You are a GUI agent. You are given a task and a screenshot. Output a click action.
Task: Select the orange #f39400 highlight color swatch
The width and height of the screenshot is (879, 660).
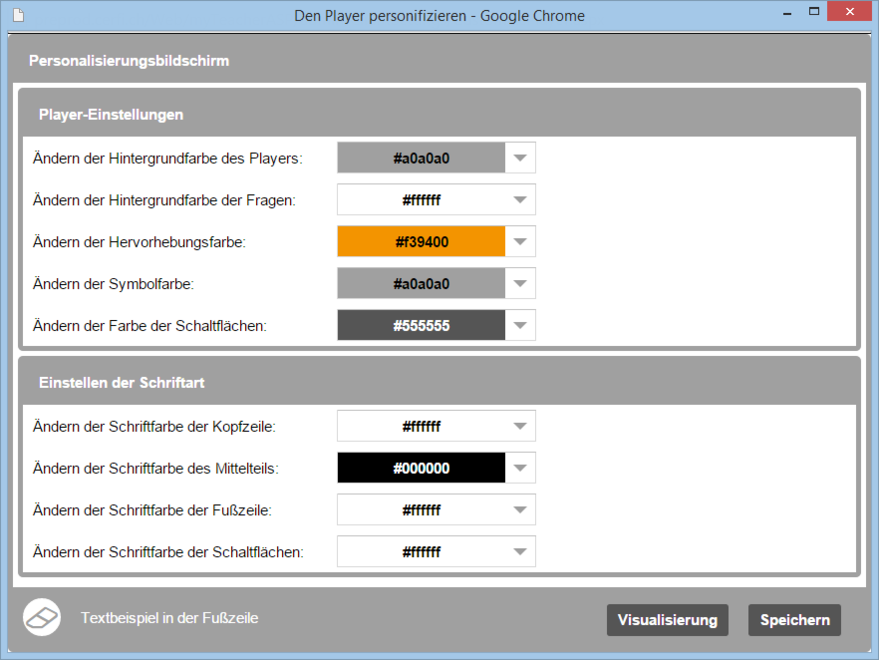pos(421,242)
